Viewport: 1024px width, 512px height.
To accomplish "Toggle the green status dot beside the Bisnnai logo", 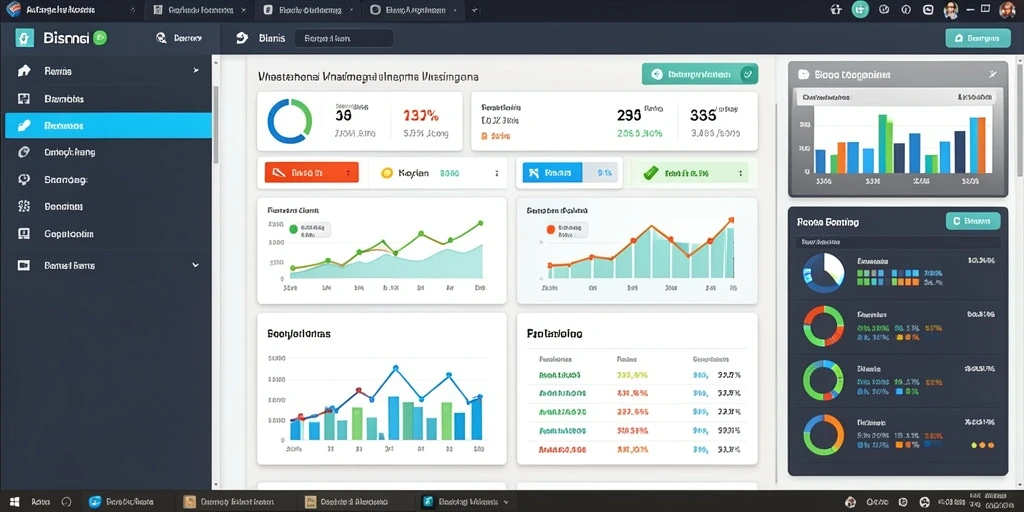I will [x=100, y=38].
